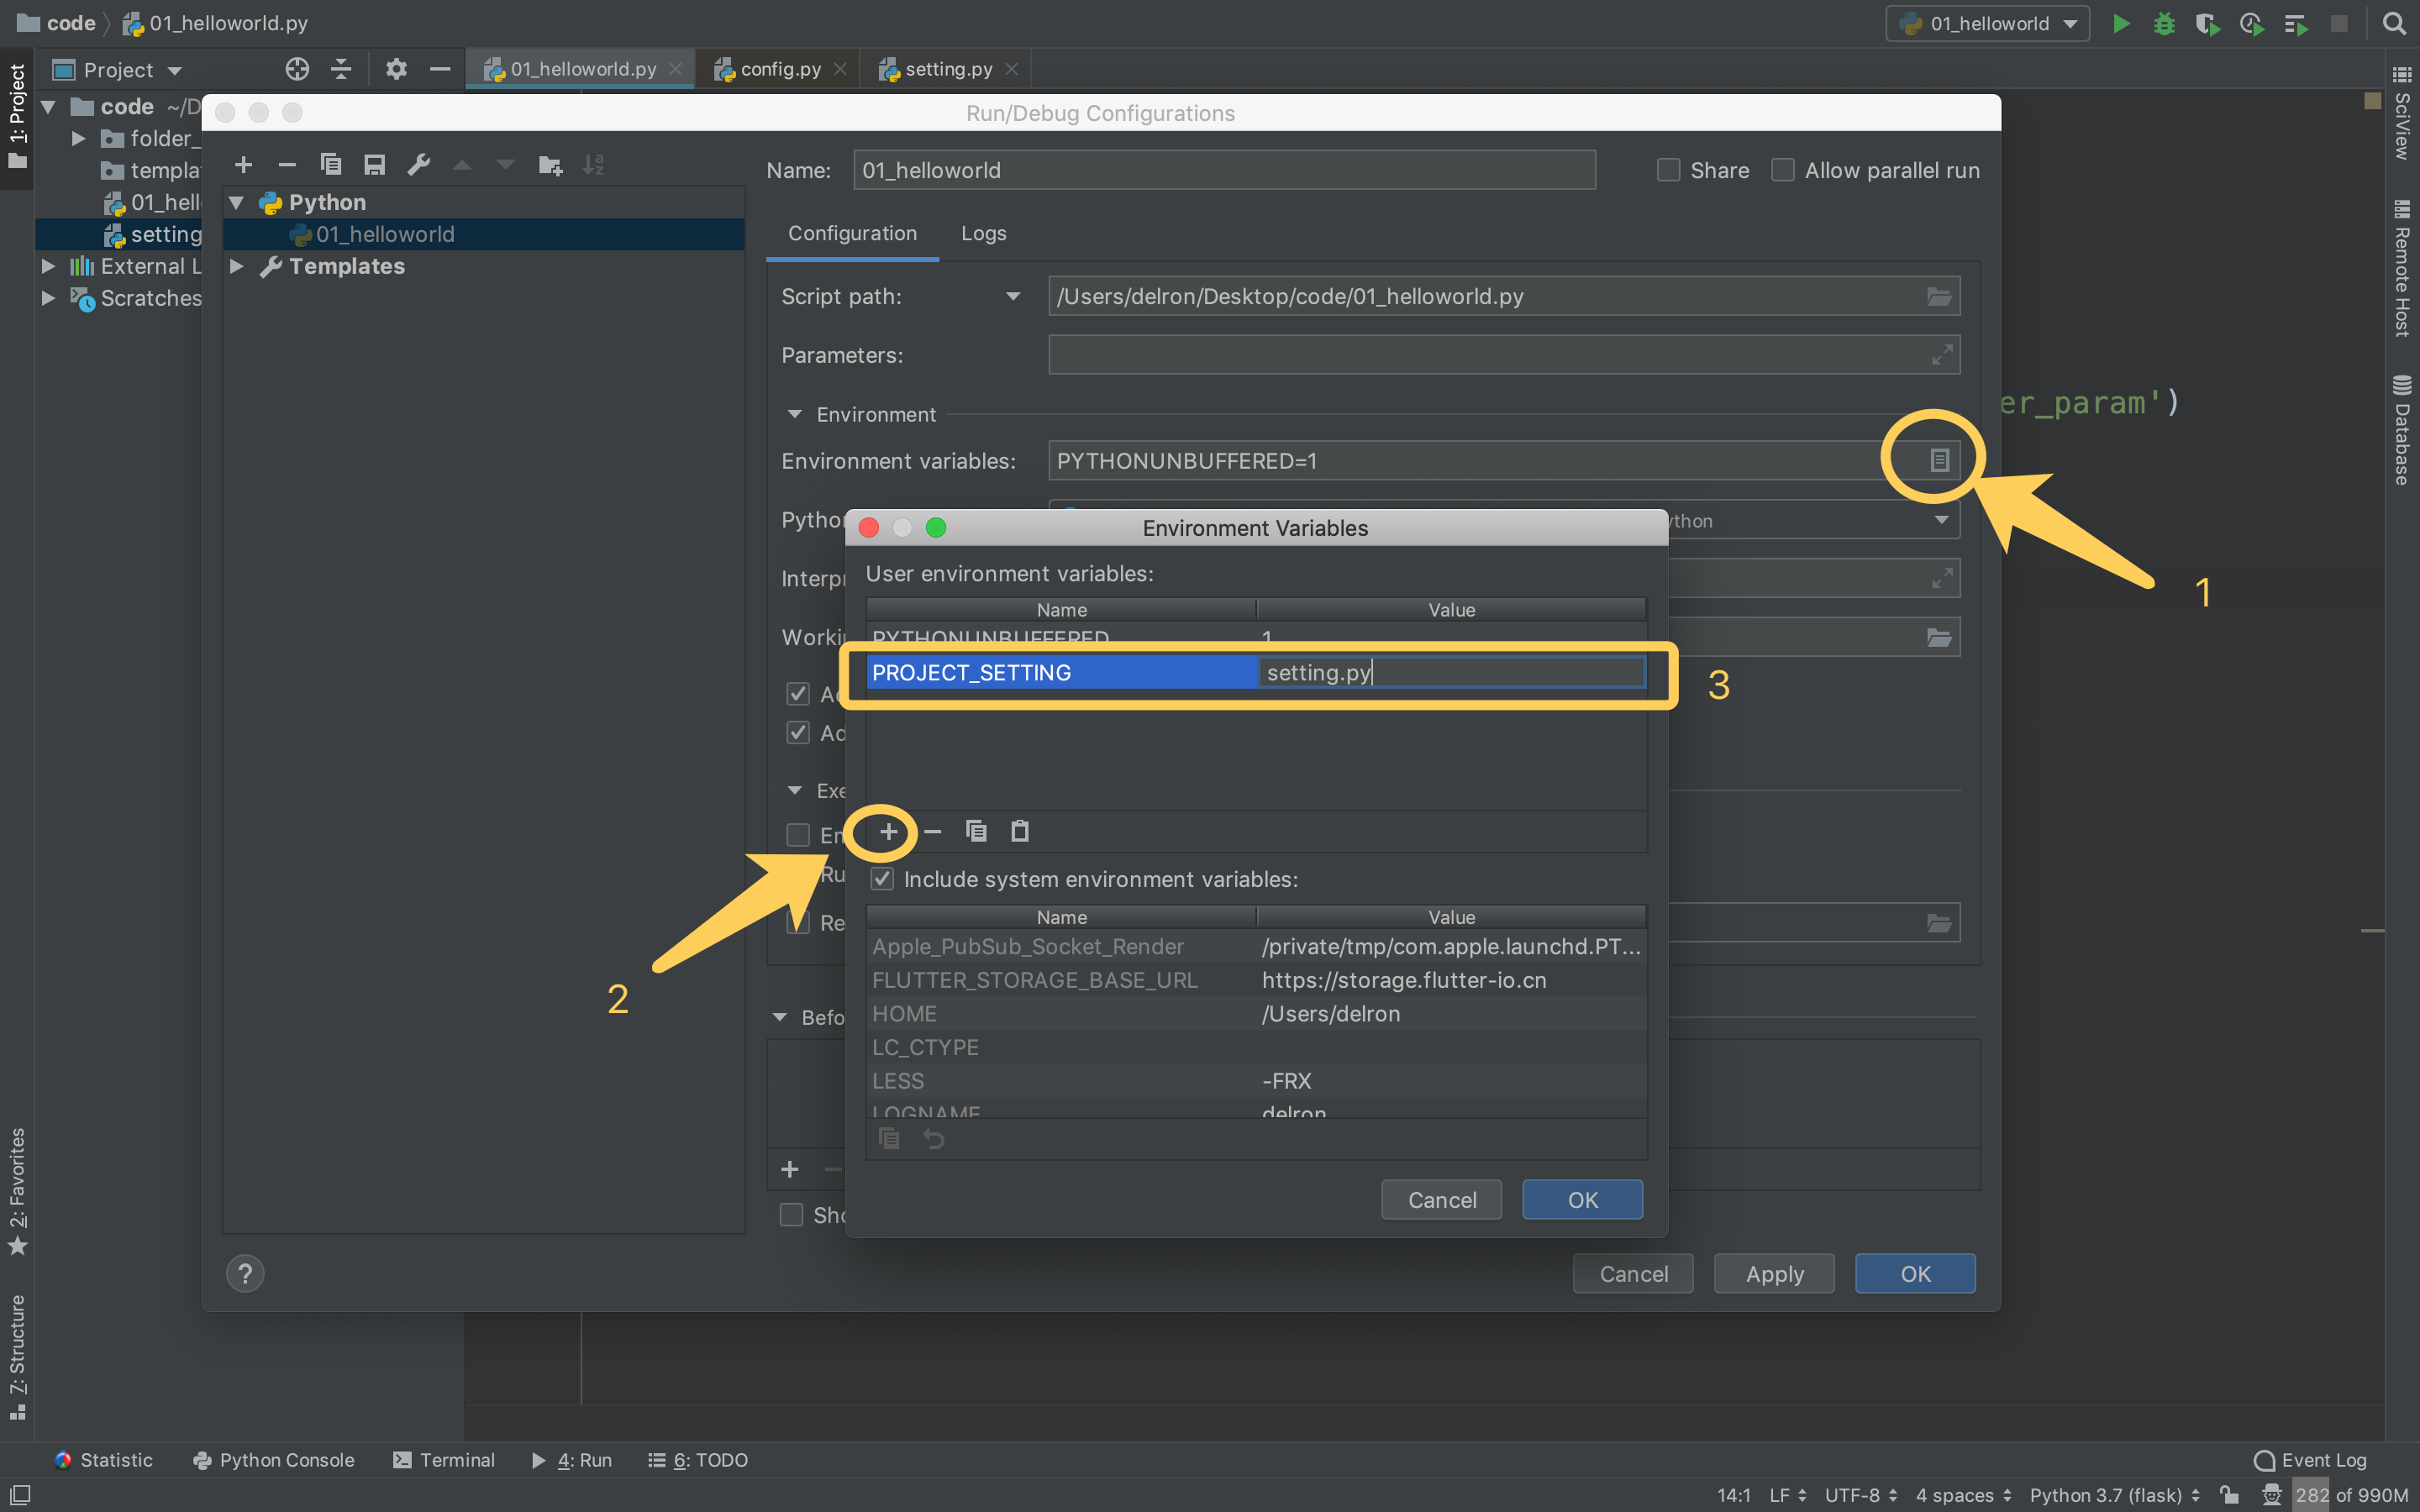Open the config.py editor tab
The height and width of the screenshot is (1512, 2420).
pyautogui.click(x=779, y=69)
